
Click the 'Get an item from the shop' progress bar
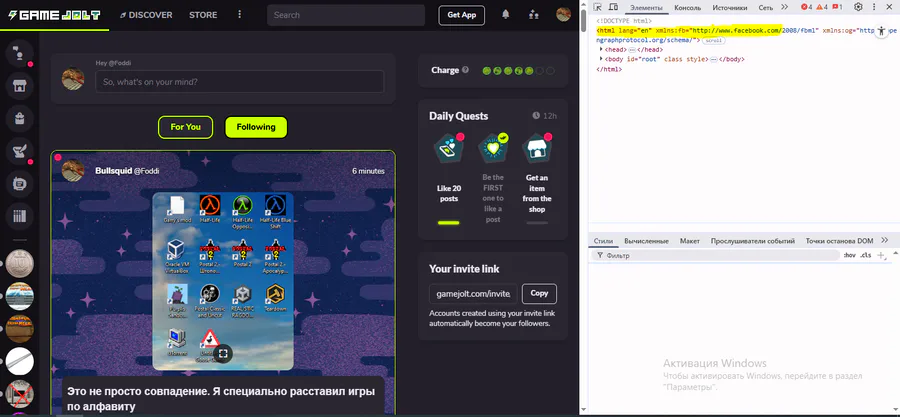(537, 223)
